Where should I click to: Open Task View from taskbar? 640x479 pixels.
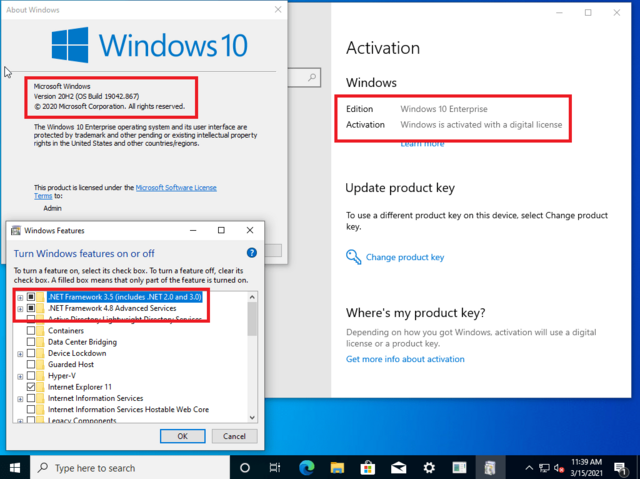click(x=275, y=468)
